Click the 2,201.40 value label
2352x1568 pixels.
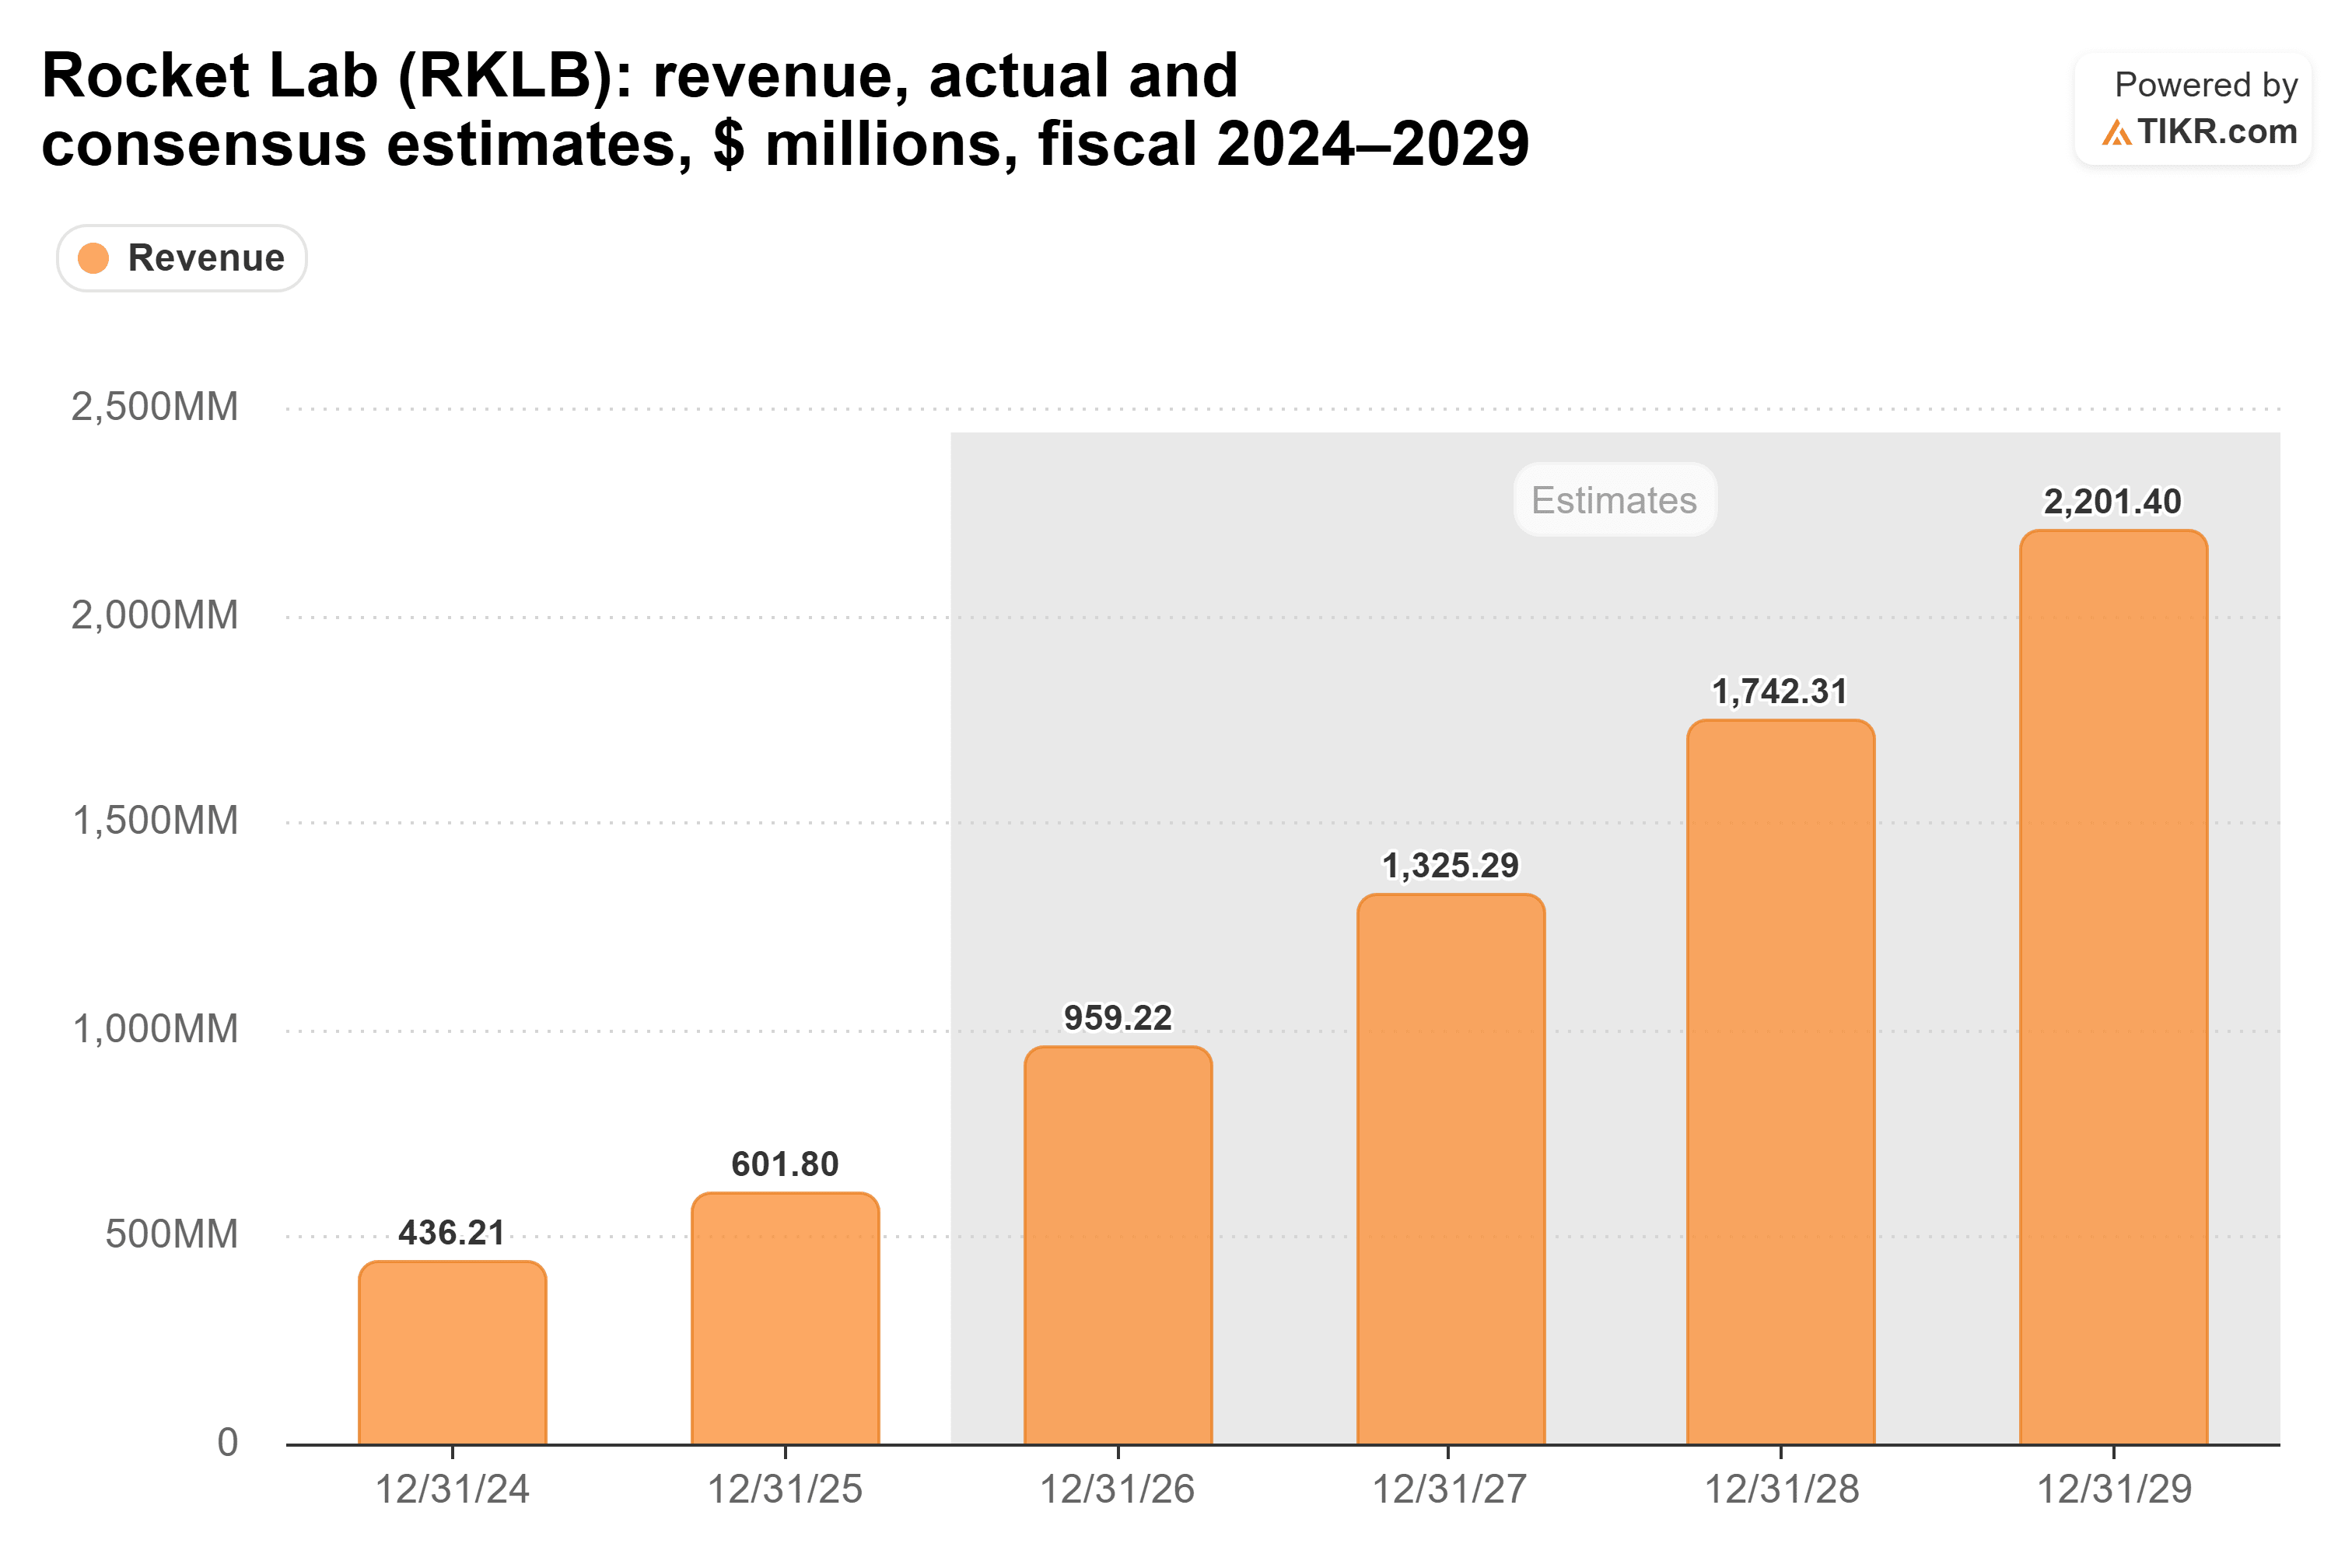(2113, 502)
